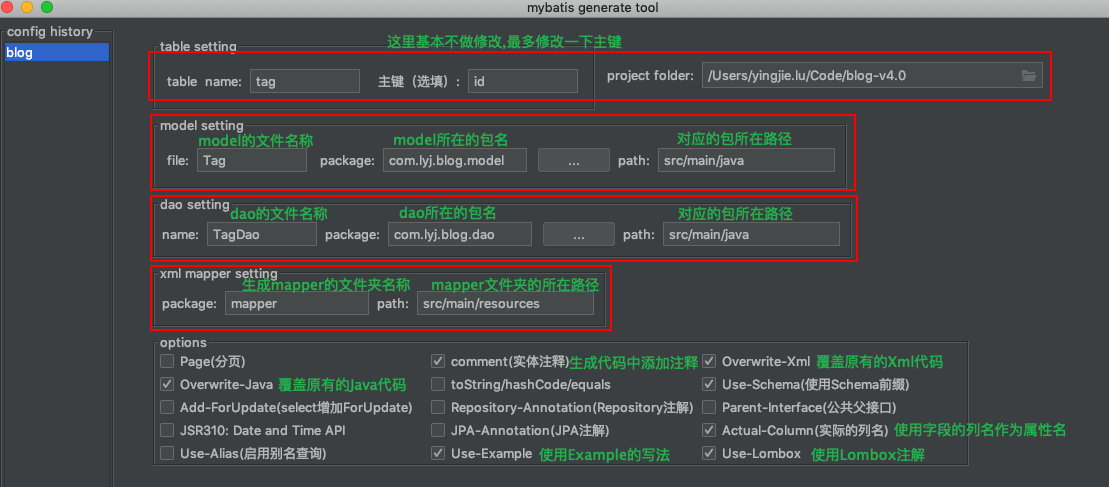The width and height of the screenshot is (1109, 487).
Task: Enable the JPA-Annotation checkbox
Action: [x=438, y=430]
